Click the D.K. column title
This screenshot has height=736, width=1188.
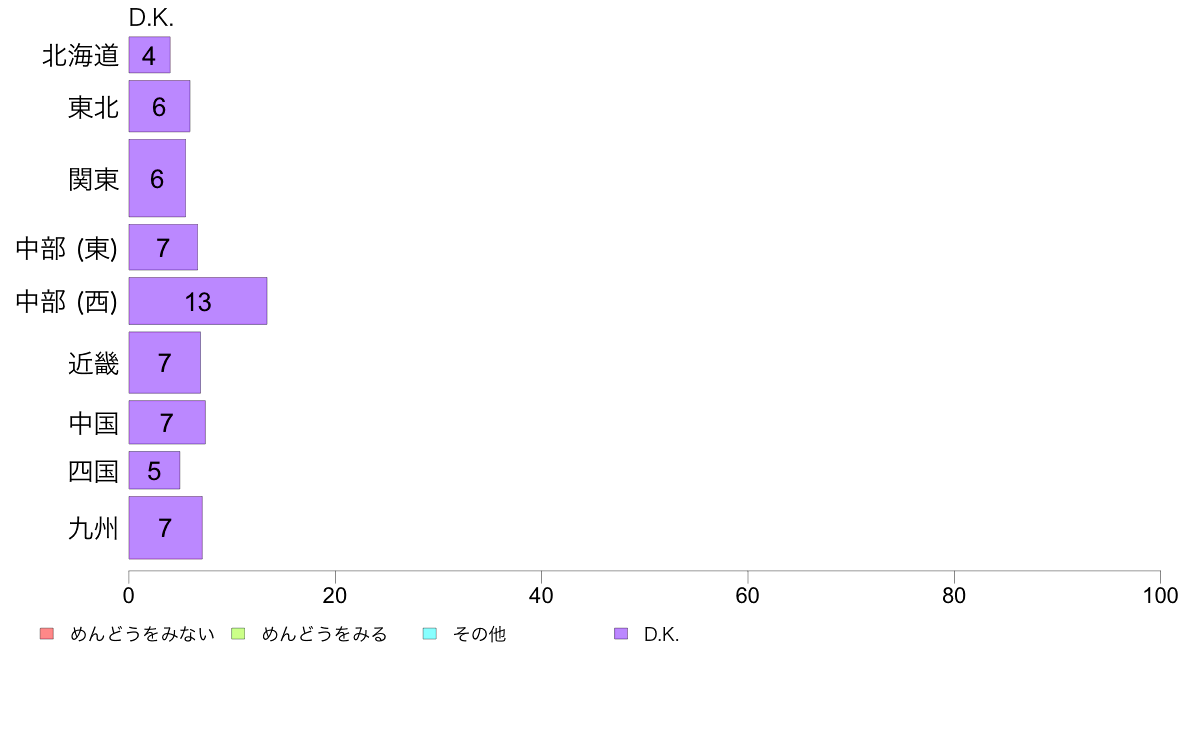[x=151, y=17]
